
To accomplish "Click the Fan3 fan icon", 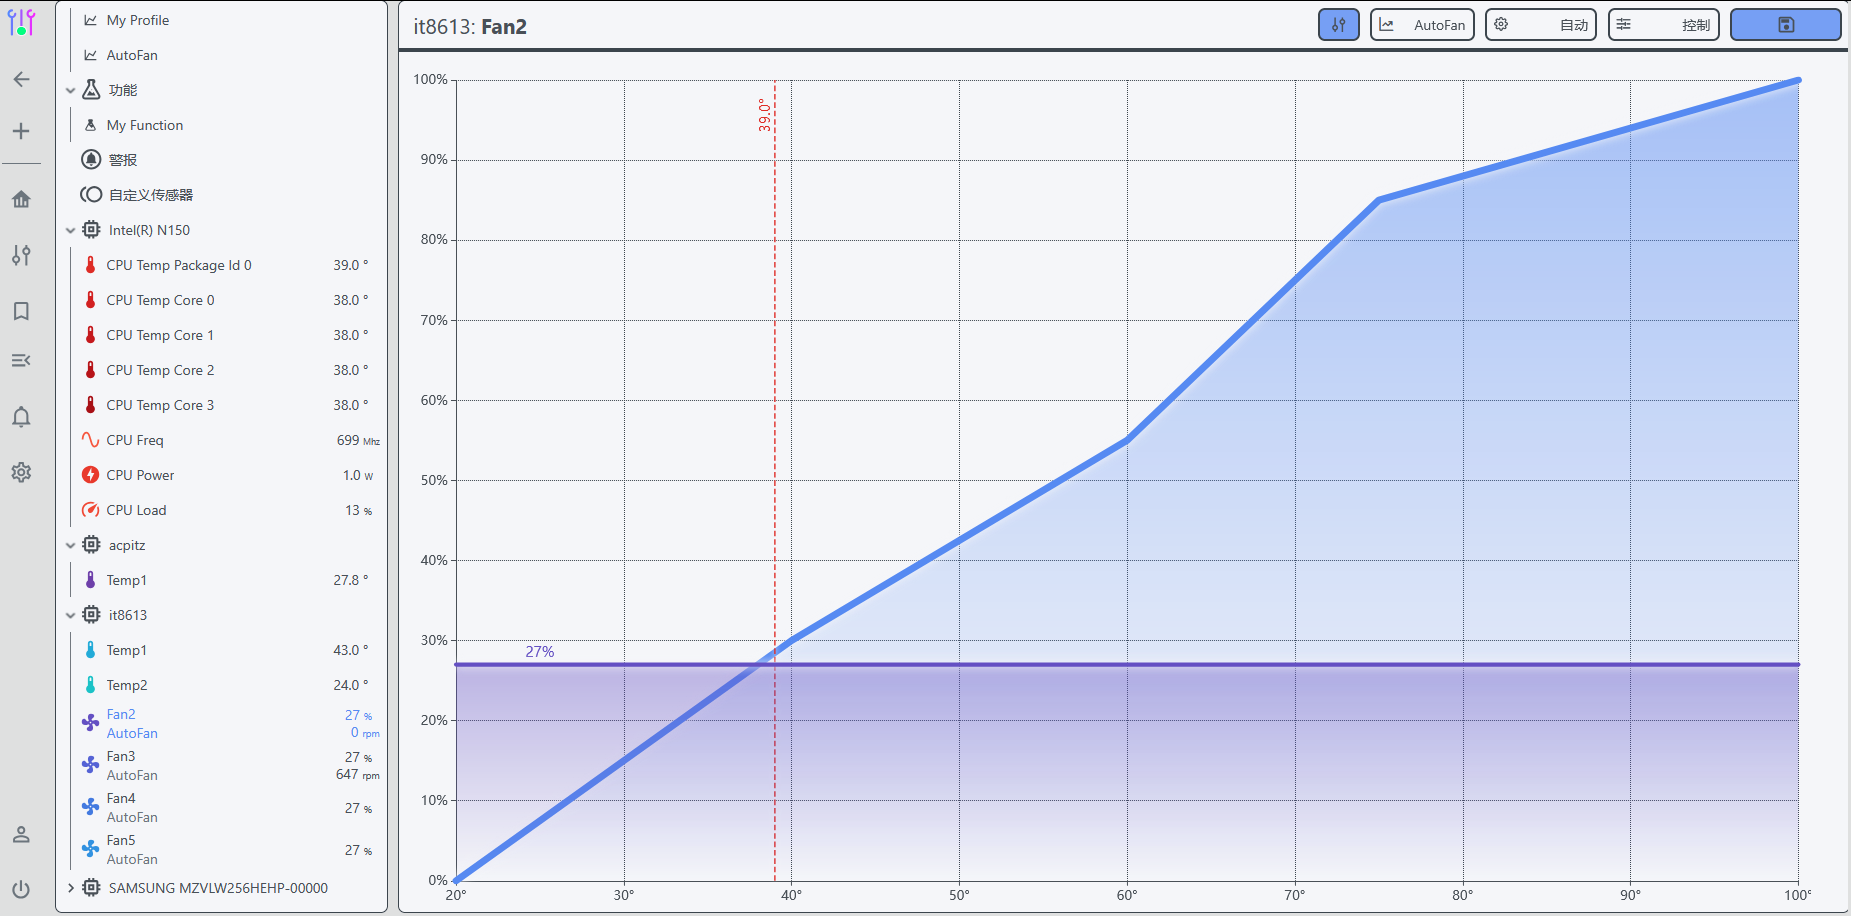I will point(91,765).
